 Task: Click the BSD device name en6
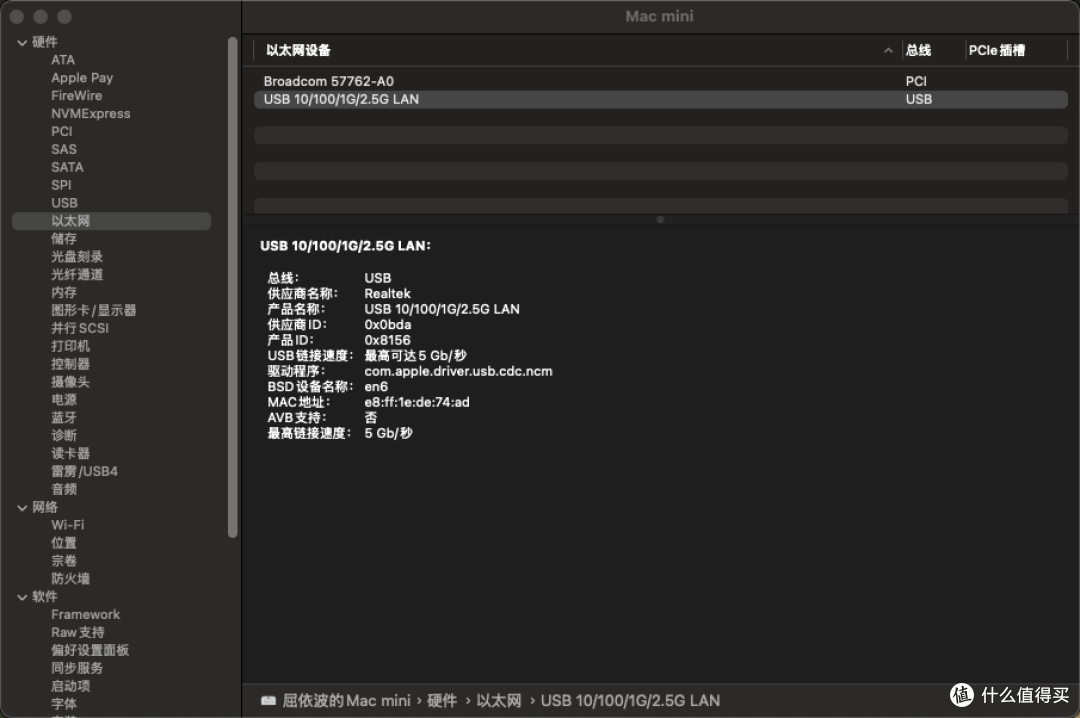tap(376, 387)
